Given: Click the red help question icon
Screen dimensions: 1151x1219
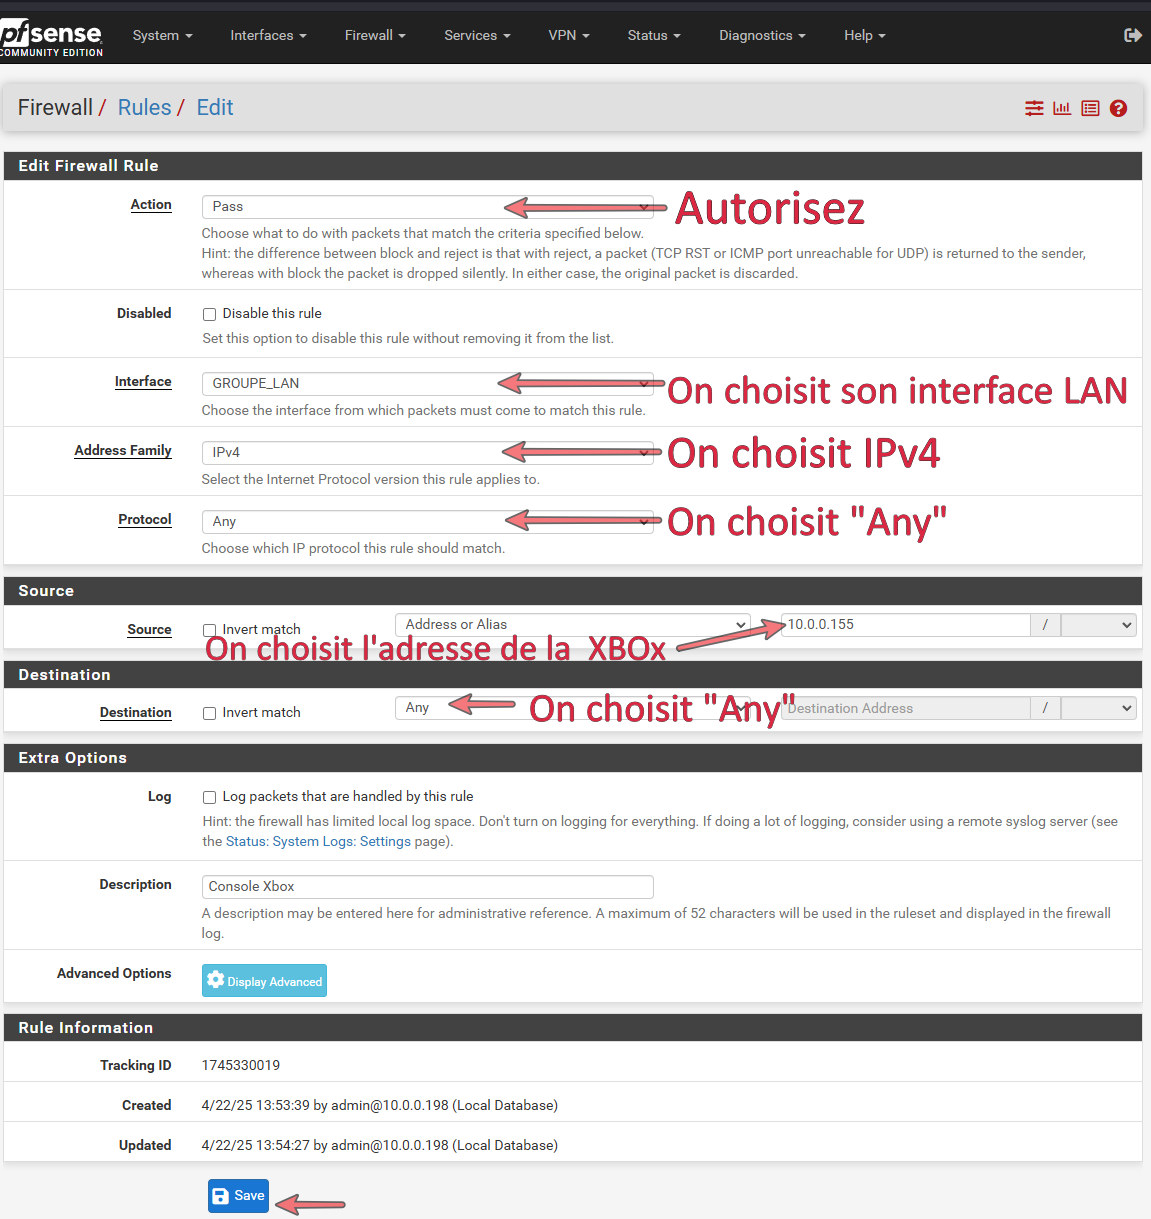Looking at the screenshot, I should point(1118,108).
